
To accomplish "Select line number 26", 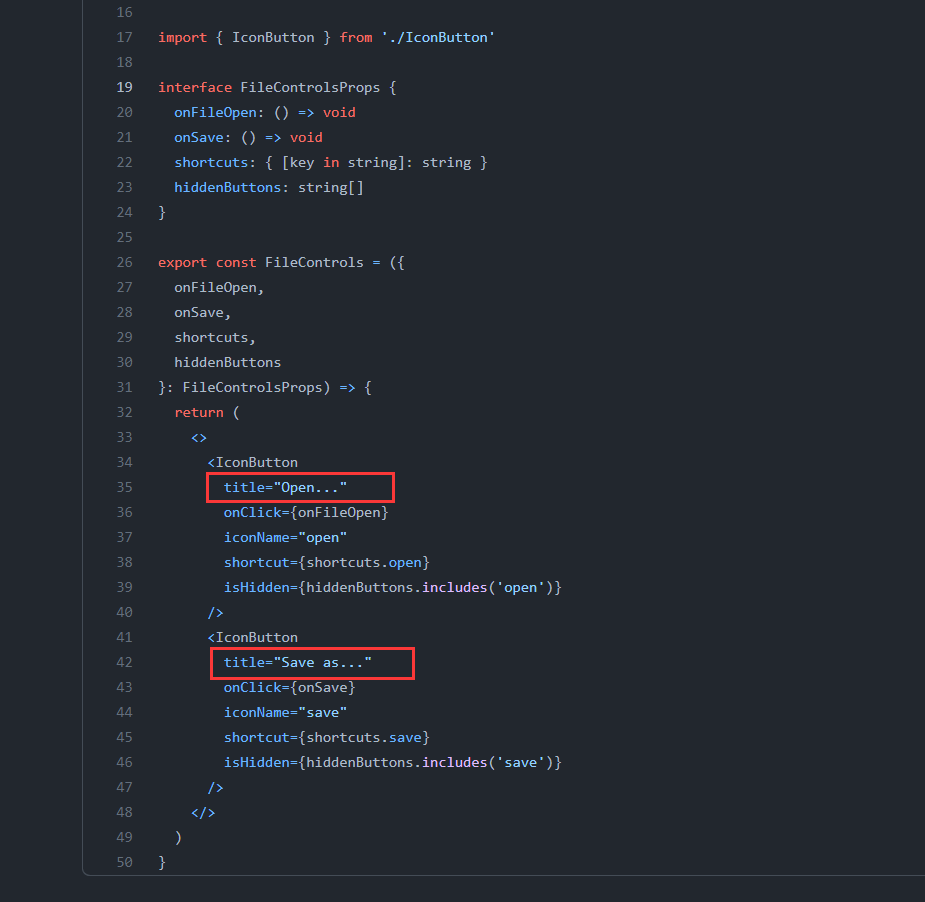I will click(x=124, y=262).
